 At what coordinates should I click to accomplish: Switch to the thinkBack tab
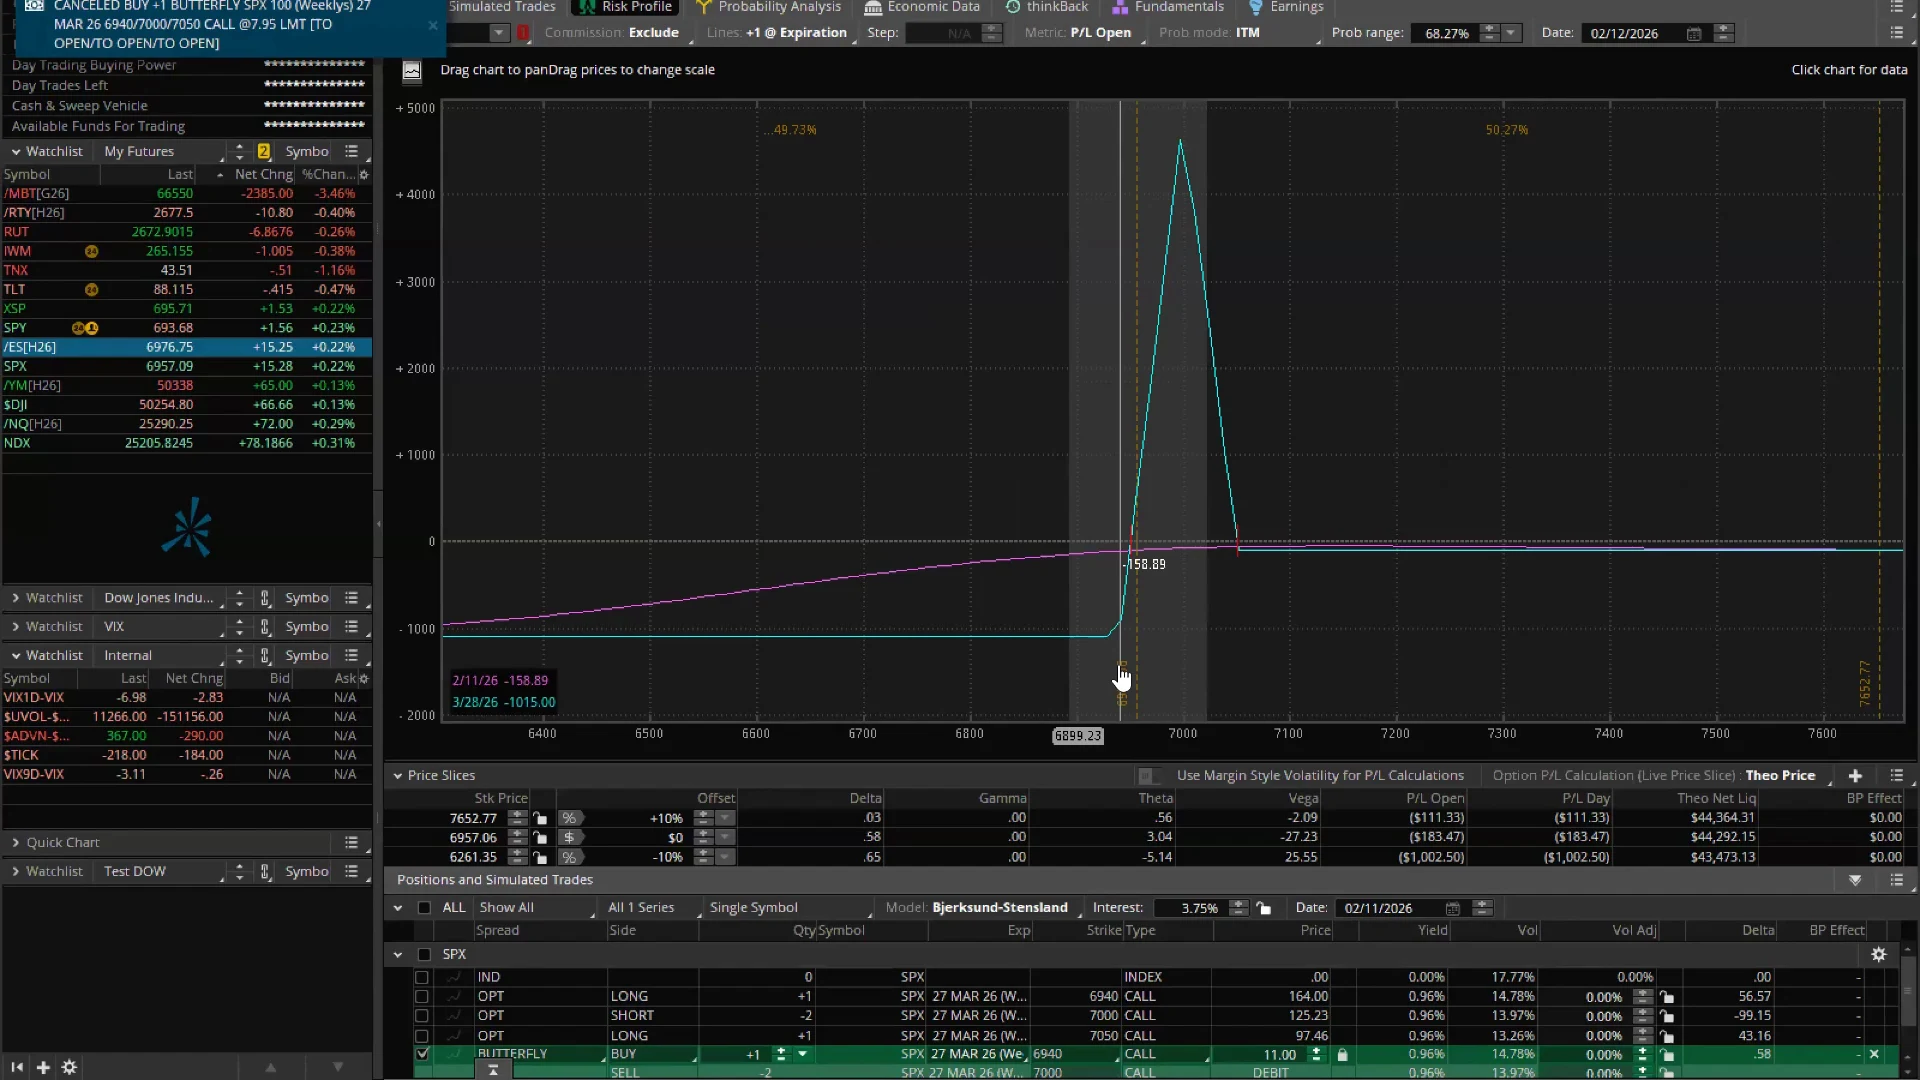[1047, 7]
